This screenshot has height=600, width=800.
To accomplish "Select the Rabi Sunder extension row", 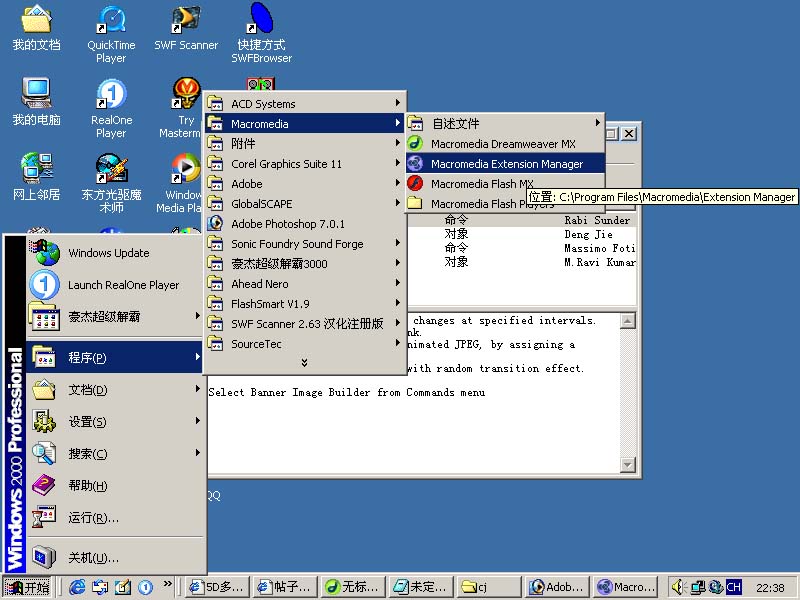I will (522, 220).
